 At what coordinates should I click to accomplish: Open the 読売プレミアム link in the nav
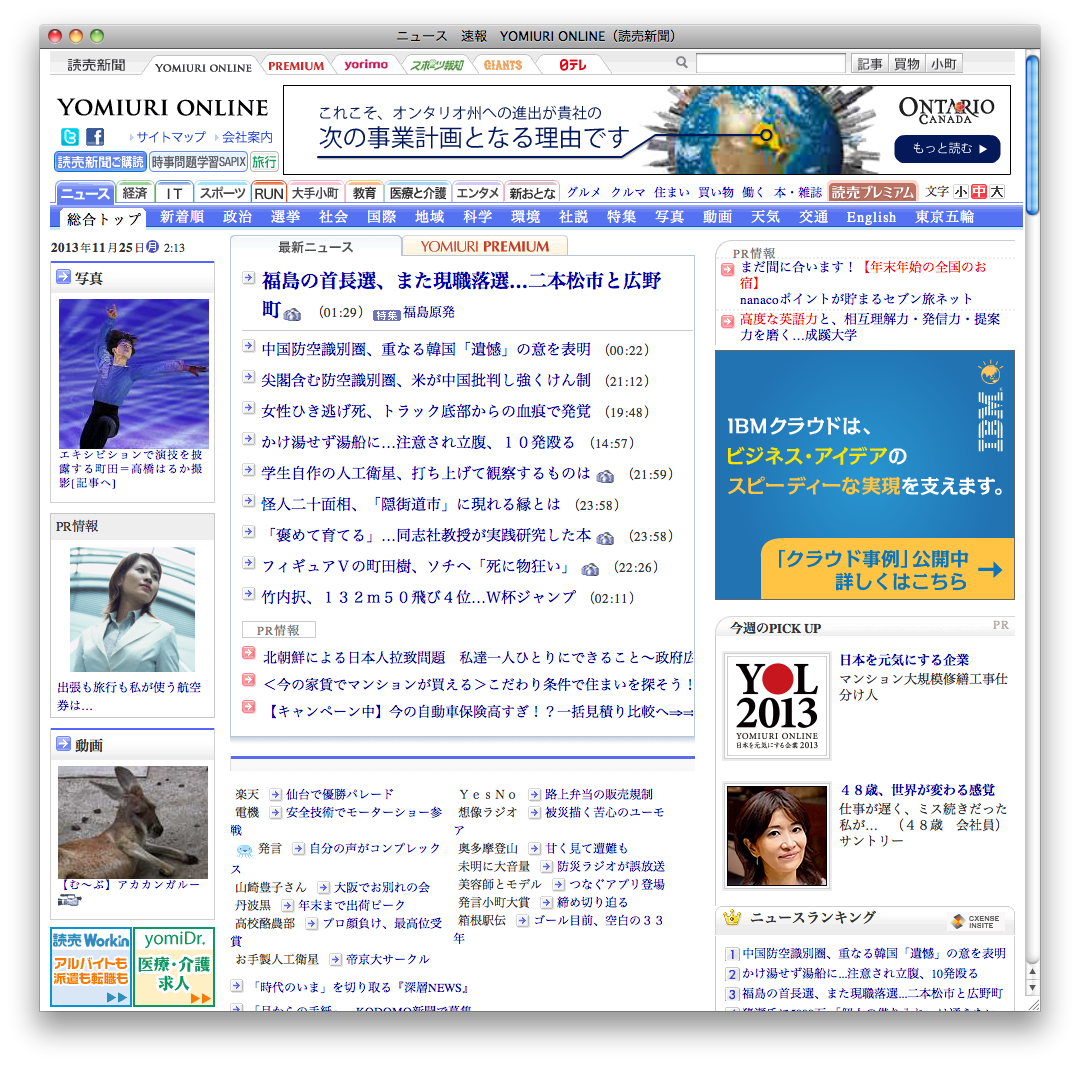873,192
